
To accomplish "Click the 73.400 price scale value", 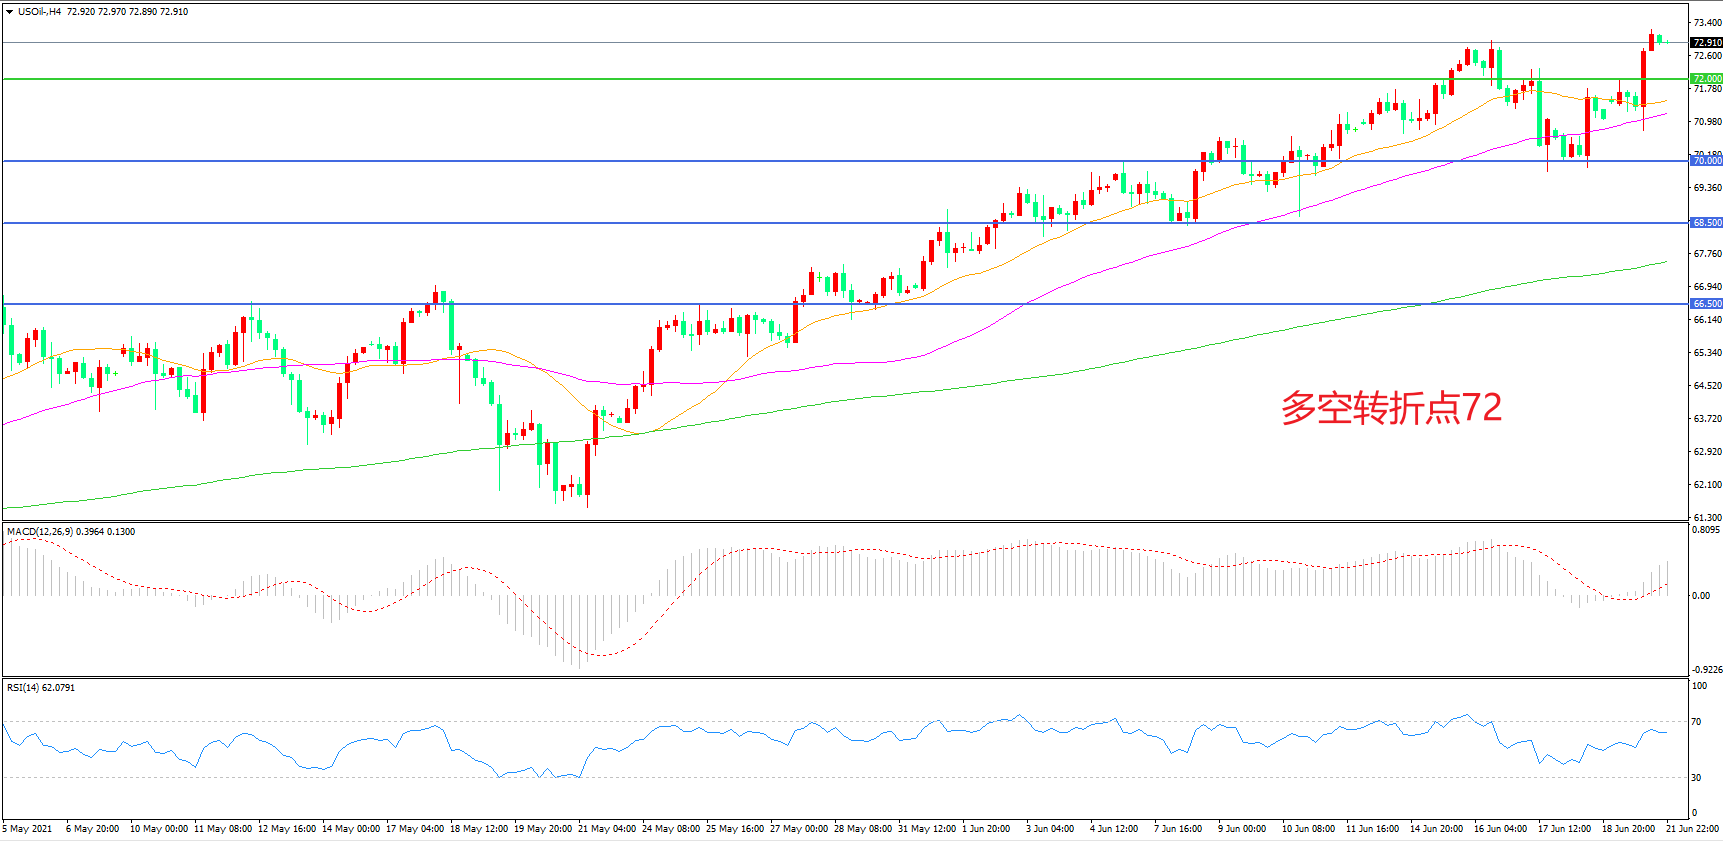I will click(1707, 22).
